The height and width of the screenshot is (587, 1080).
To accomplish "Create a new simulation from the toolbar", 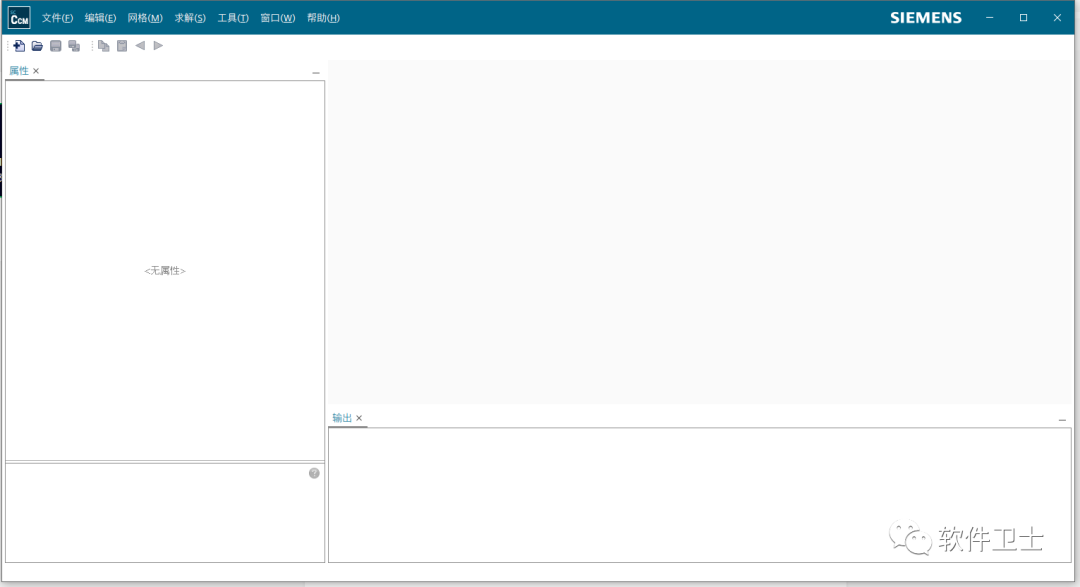I will tap(19, 46).
